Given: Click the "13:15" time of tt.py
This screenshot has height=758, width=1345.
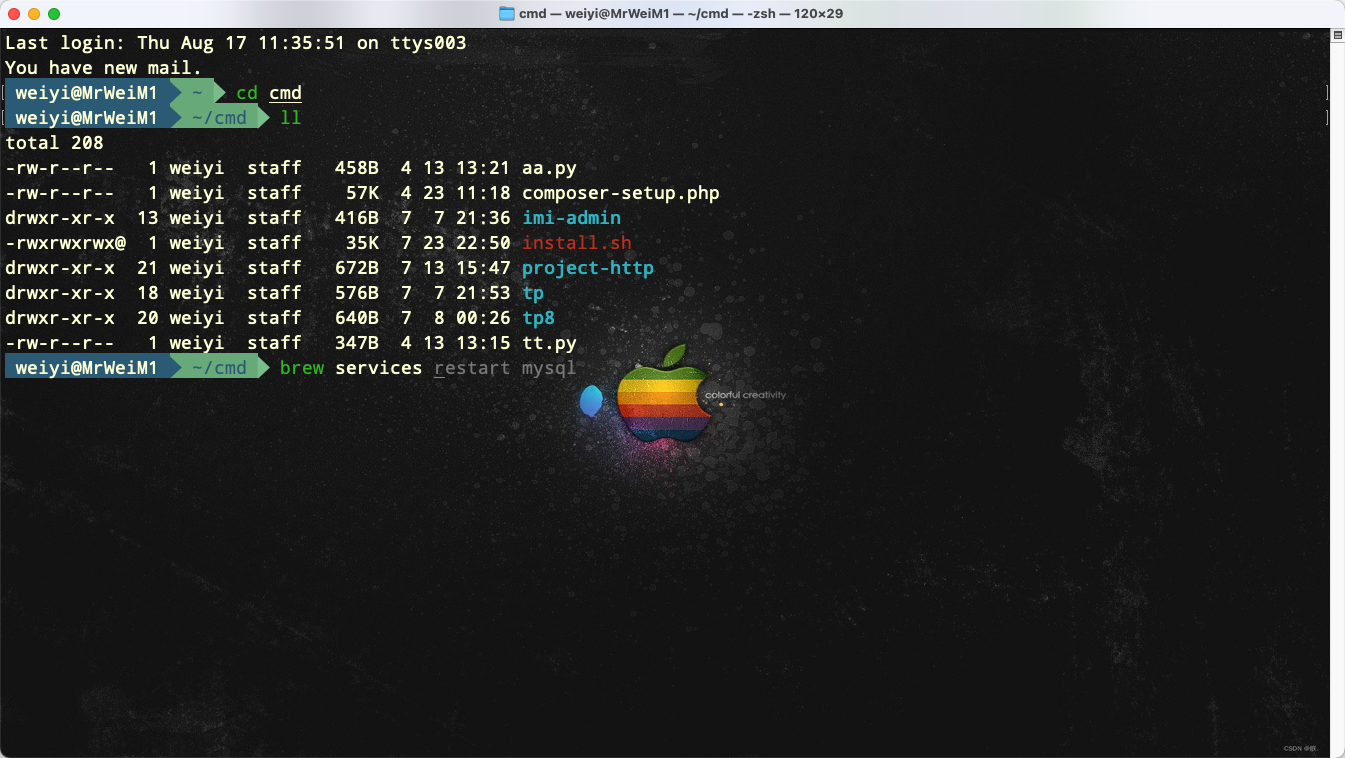Looking at the screenshot, I should (483, 343).
